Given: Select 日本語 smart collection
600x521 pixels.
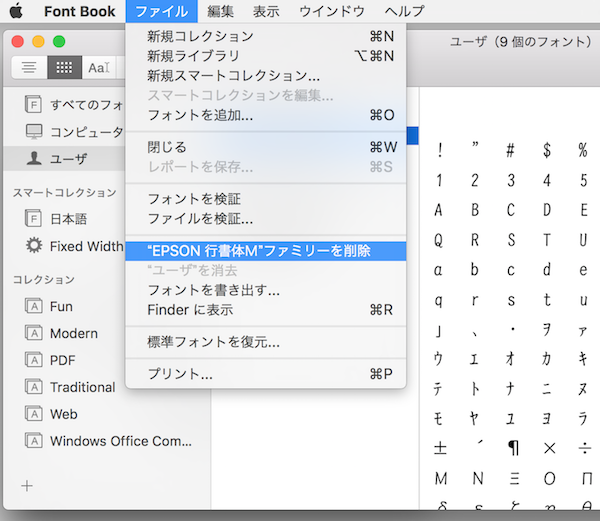Looking at the screenshot, I should point(64,219).
